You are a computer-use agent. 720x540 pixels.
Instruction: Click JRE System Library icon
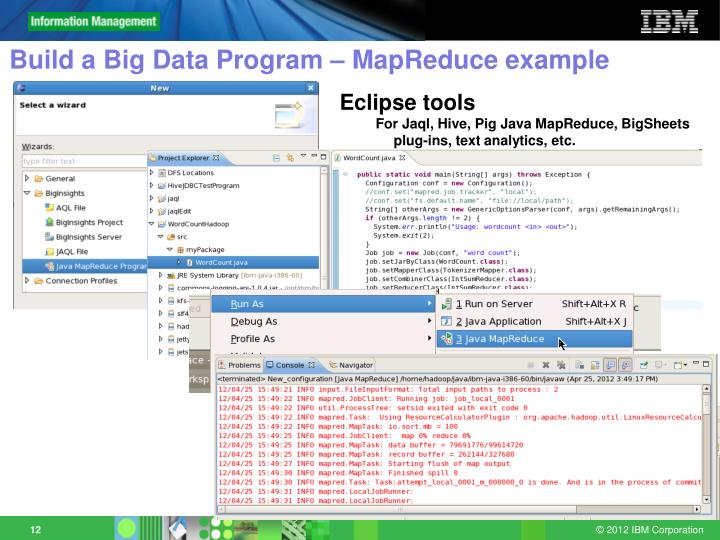(171, 276)
